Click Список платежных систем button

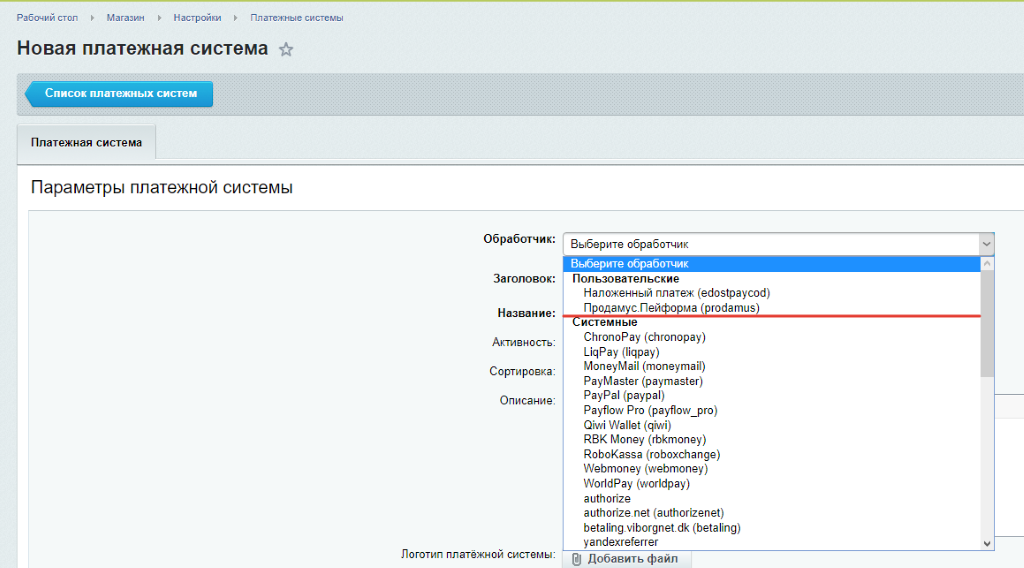click(120, 93)
